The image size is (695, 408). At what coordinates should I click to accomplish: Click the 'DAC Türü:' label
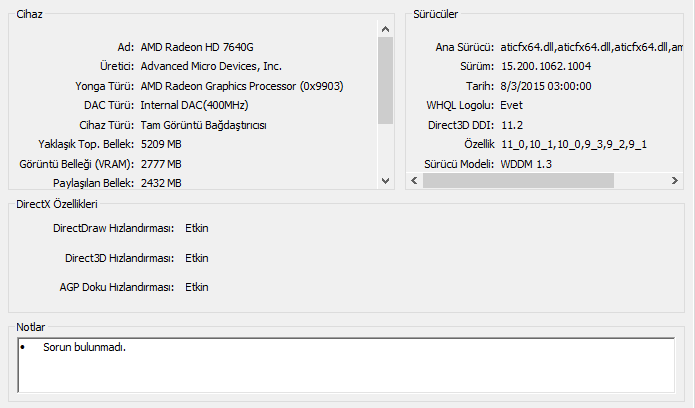click(x=109, y=105)
